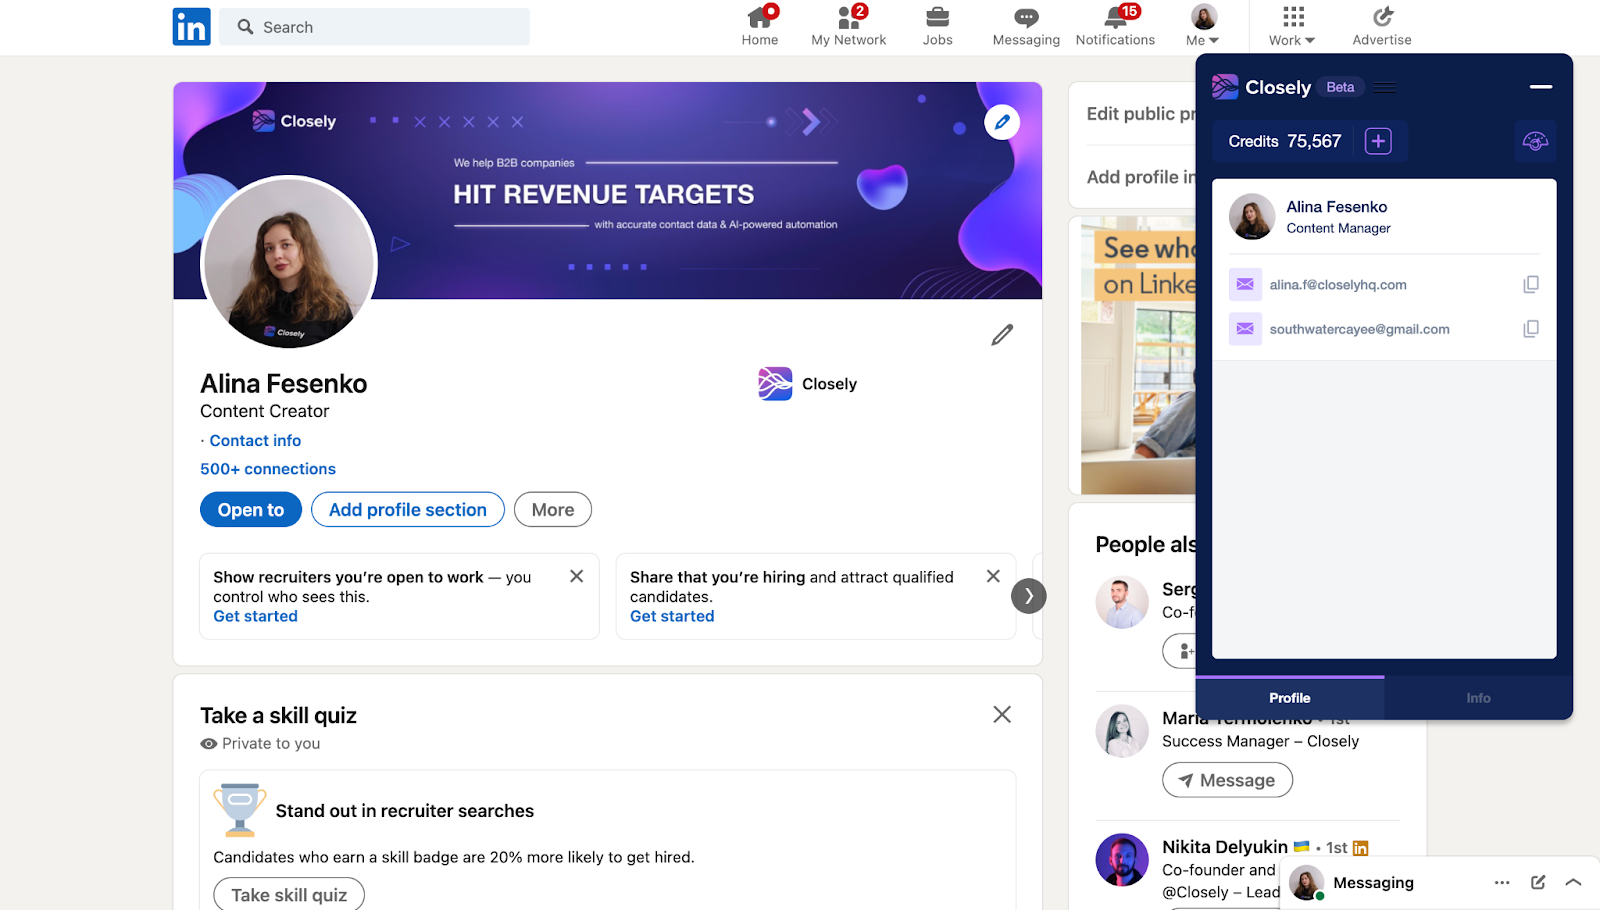Image resolution: width=1600 pixels, height=910 pixels.
Task: Expand the Work apps dropdown
Action: tap(1292, 26)
